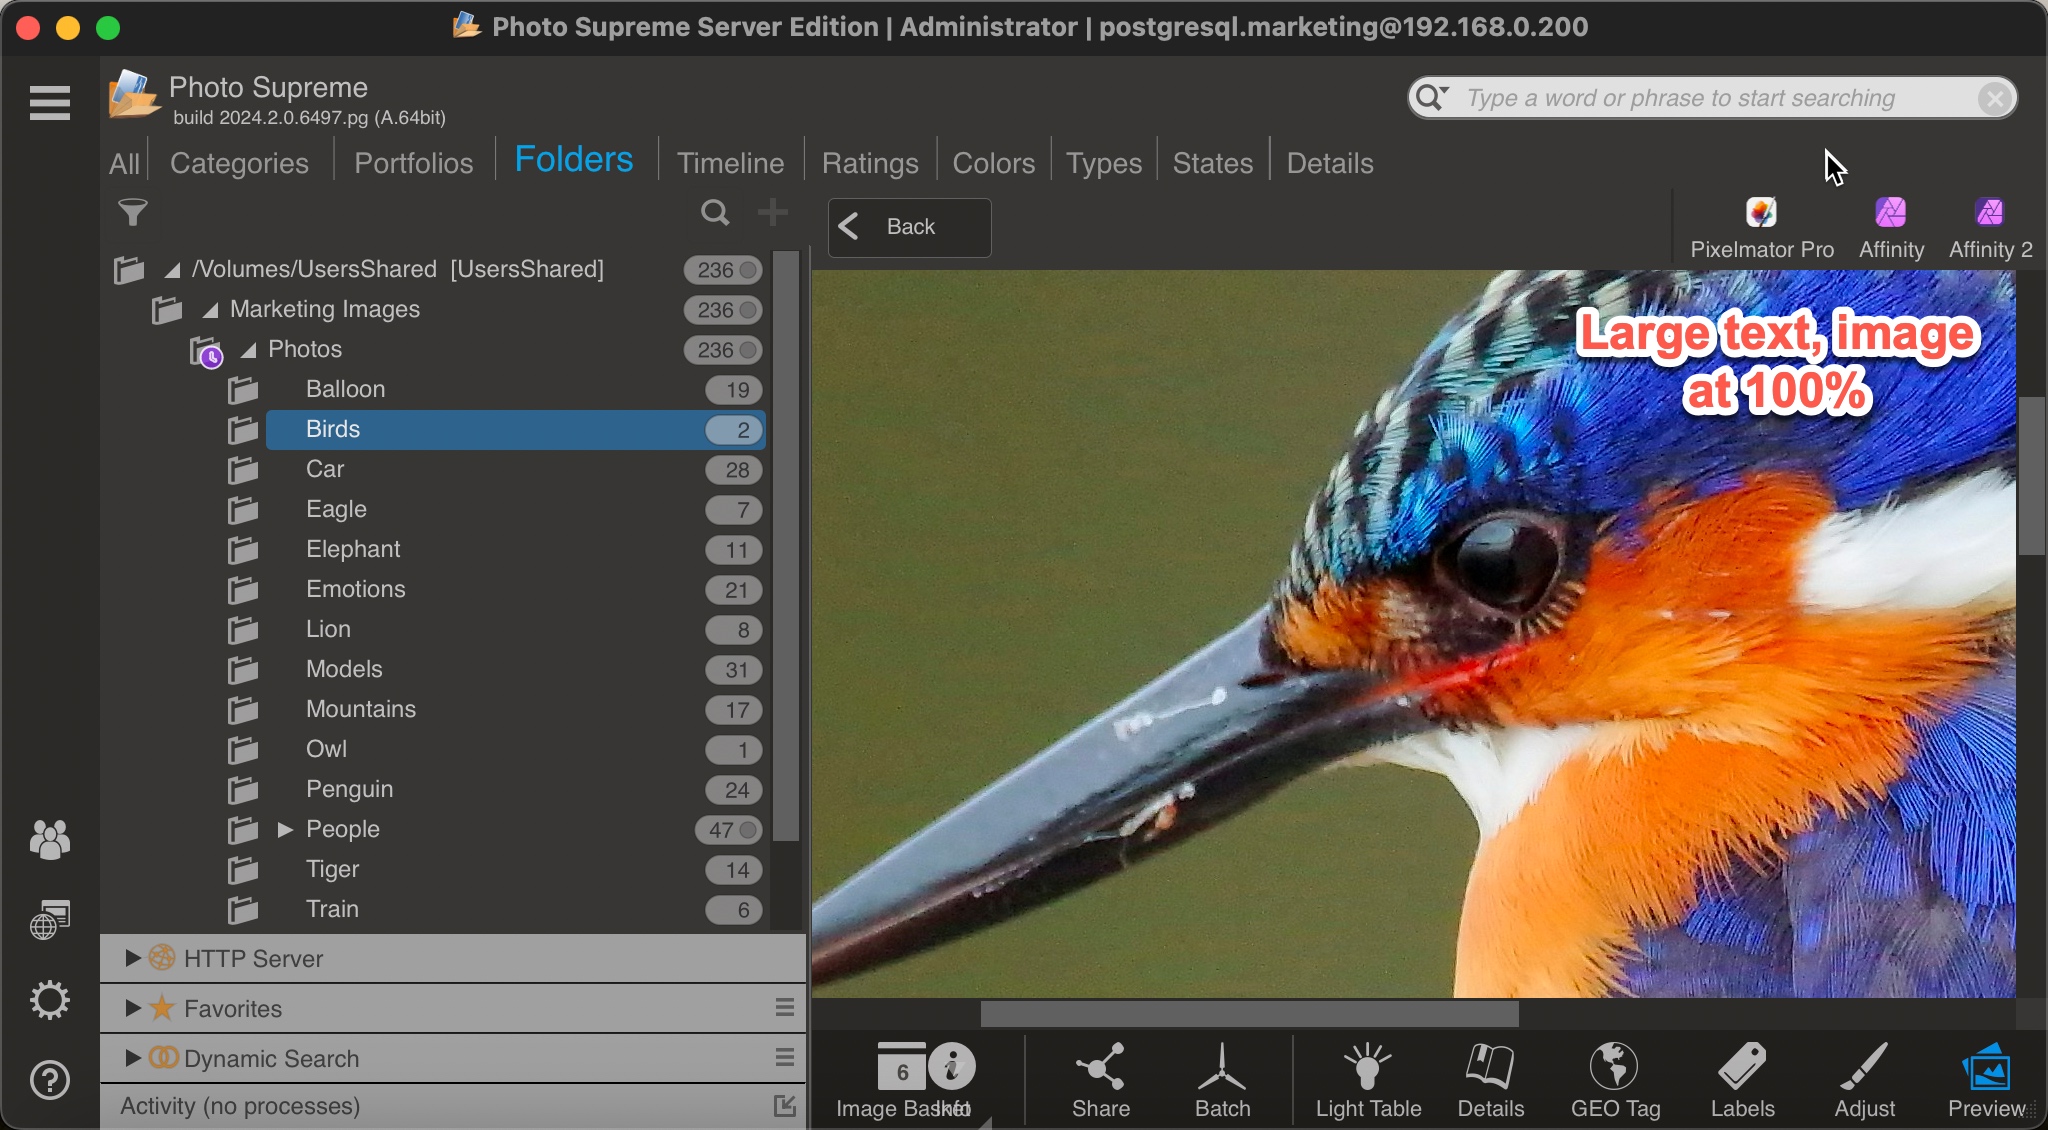The image size is (2048, 1130).
Task: Open user management people icon
Action: click(49, 840)
